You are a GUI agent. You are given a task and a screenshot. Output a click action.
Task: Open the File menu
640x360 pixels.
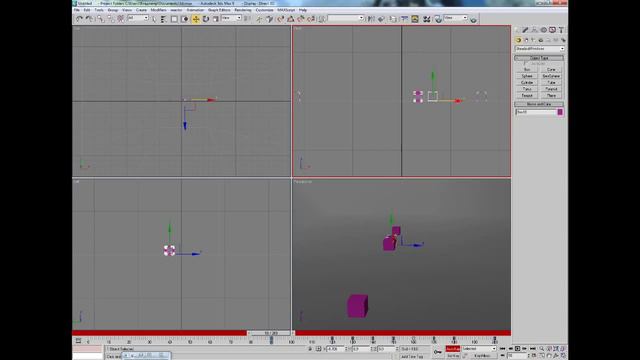(76, 10)
